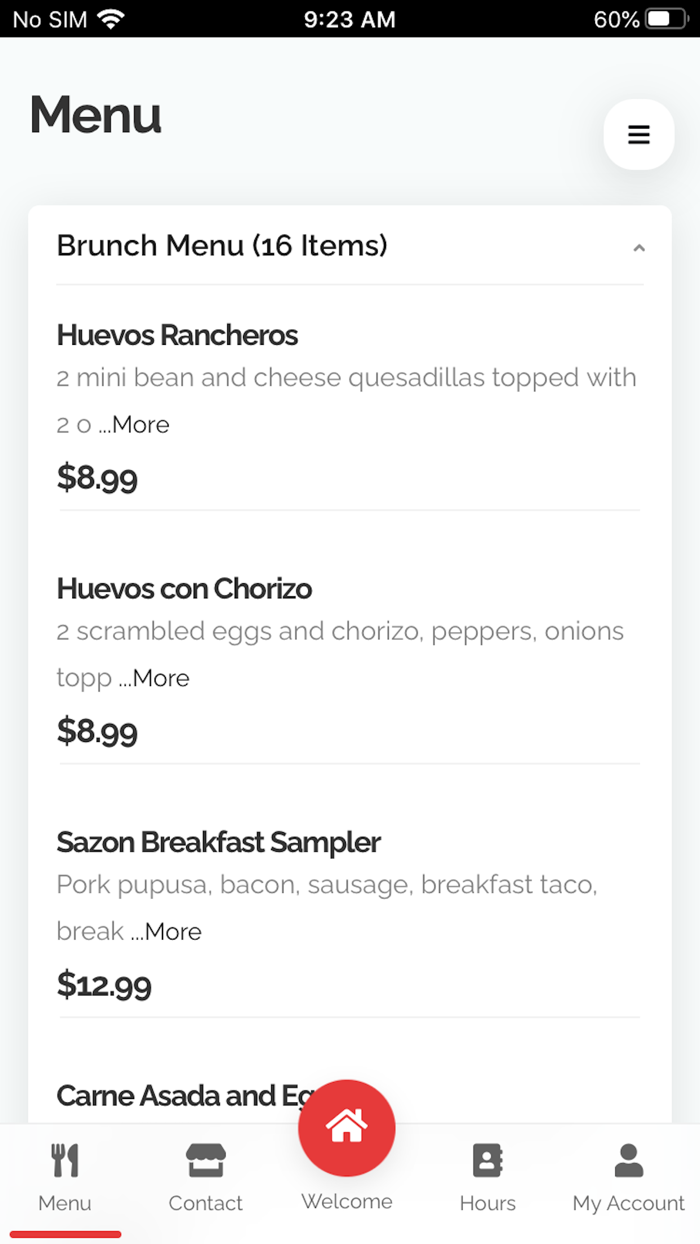Select the Contact storefront icon
This screenshot has height=1244, width=700.
click(x=205, y=1160)
